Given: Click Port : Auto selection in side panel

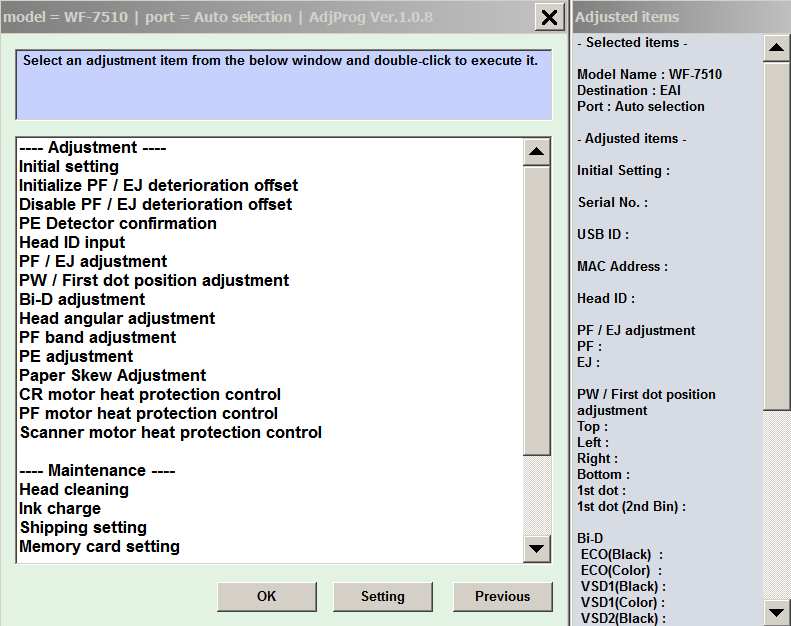Looking at the screenshot, I should [x=641, y=106].
